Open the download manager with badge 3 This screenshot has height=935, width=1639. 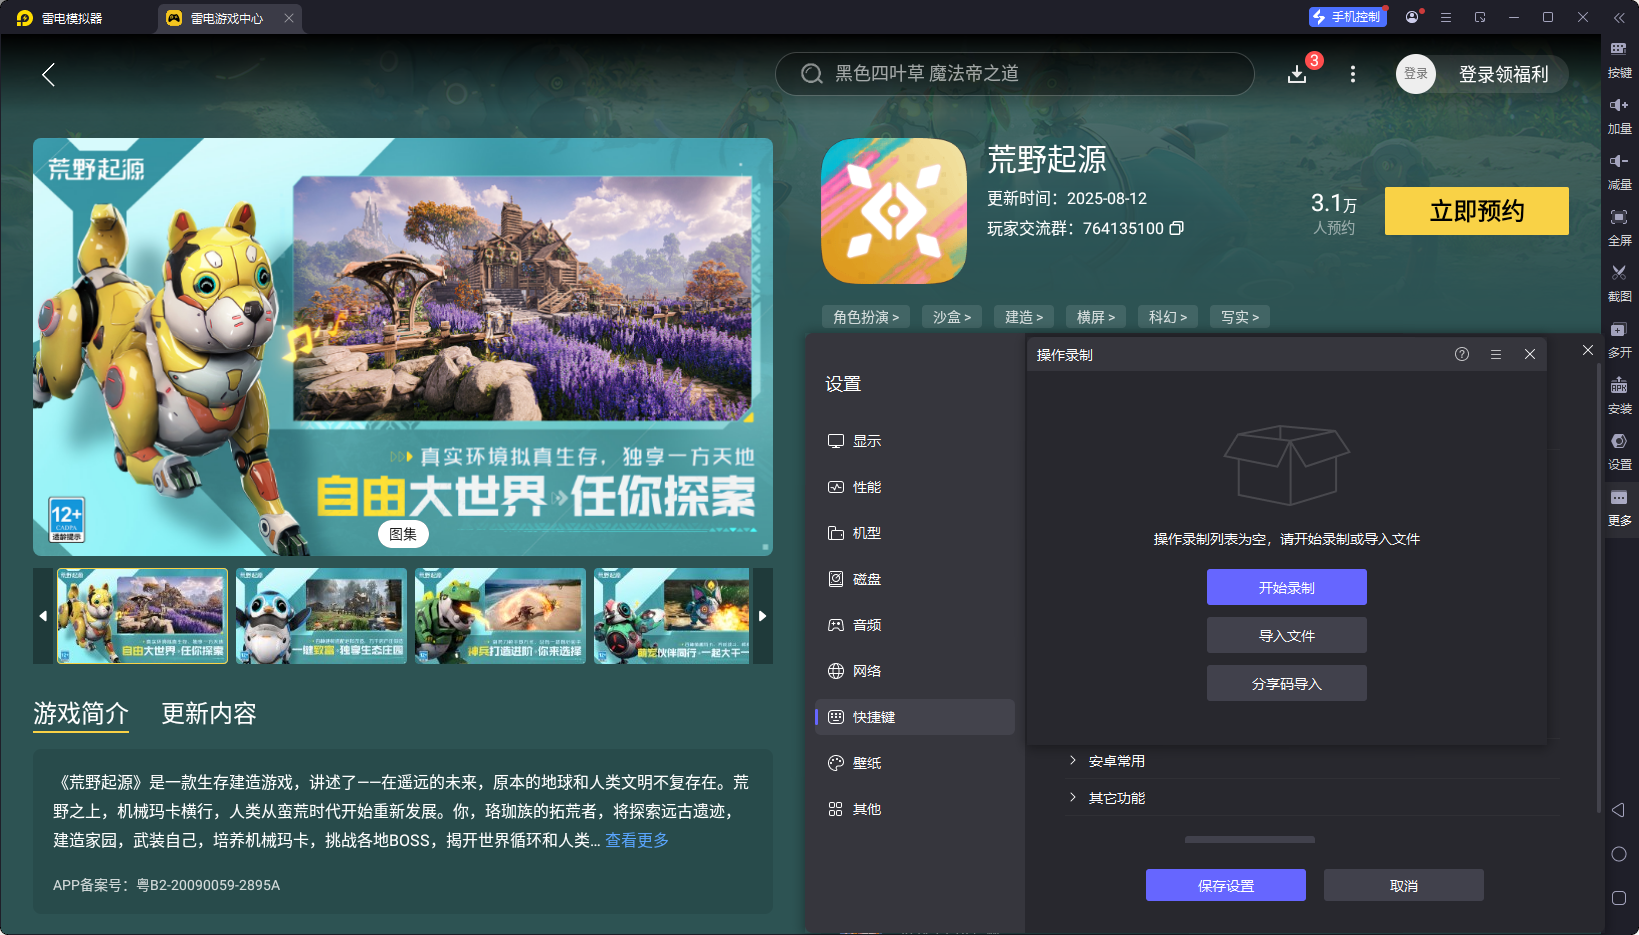click(x=1297, y=74)
